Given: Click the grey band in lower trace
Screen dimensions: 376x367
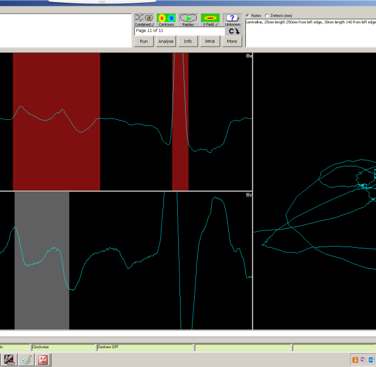Looking at the screenshot, I should click(42, 261).
